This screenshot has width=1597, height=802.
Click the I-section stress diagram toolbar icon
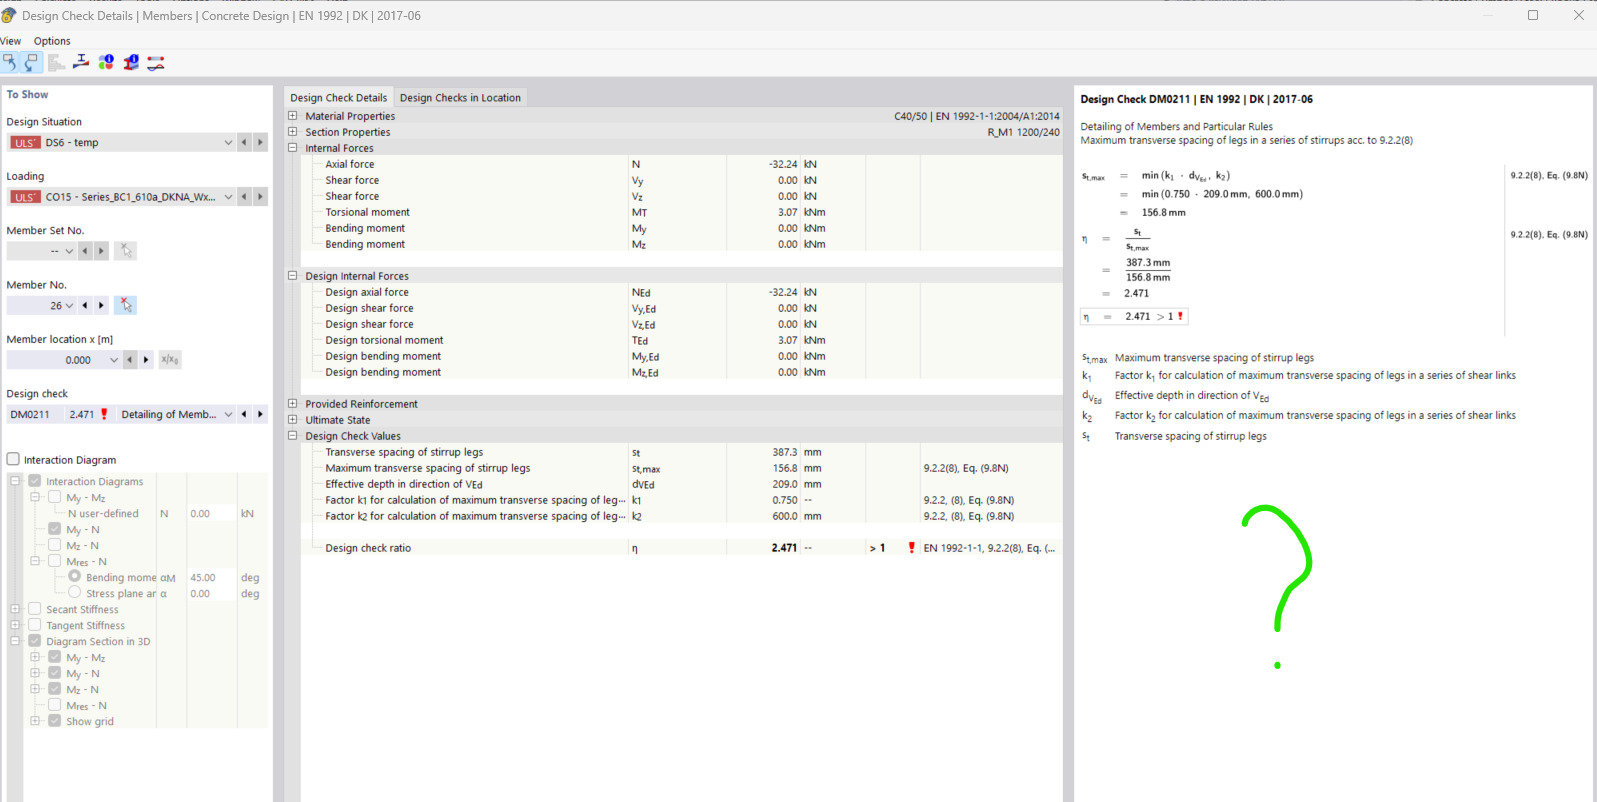(x=81, y=62)
